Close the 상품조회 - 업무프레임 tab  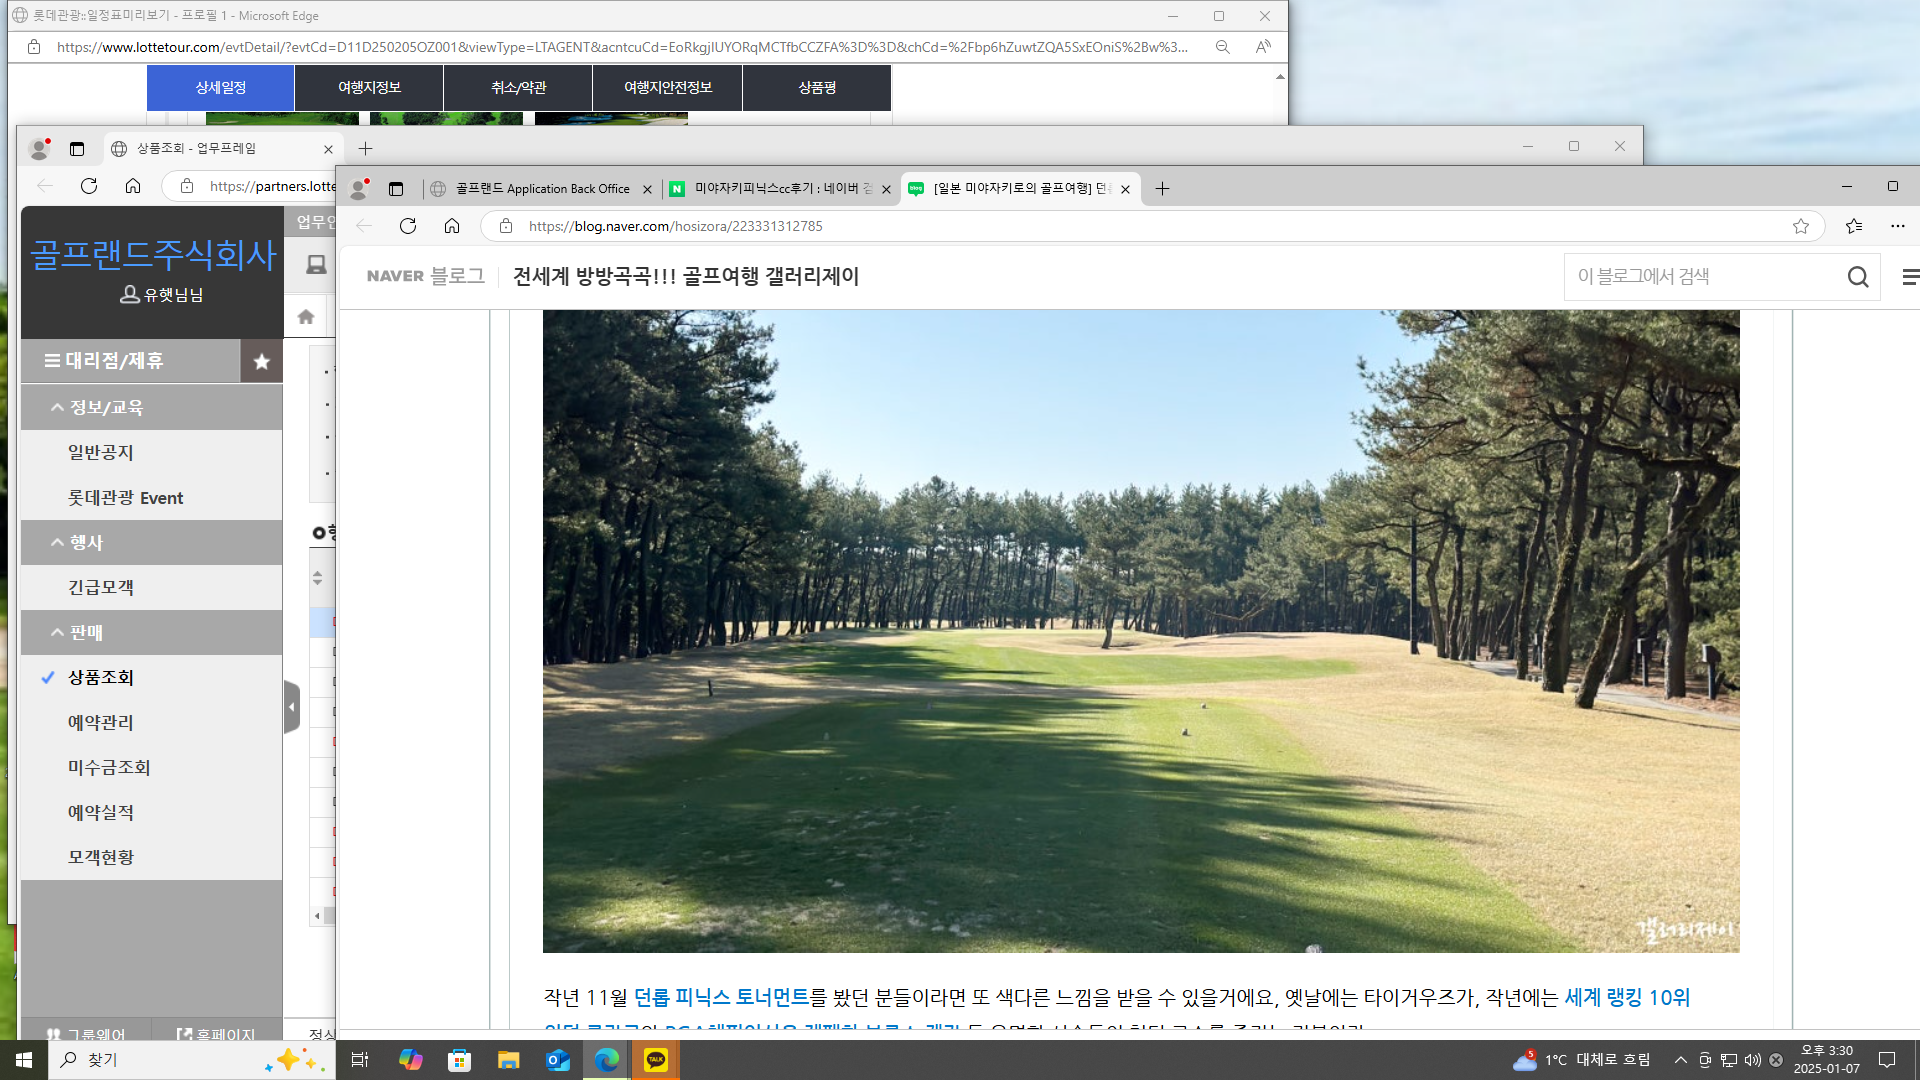pos(328,149)
